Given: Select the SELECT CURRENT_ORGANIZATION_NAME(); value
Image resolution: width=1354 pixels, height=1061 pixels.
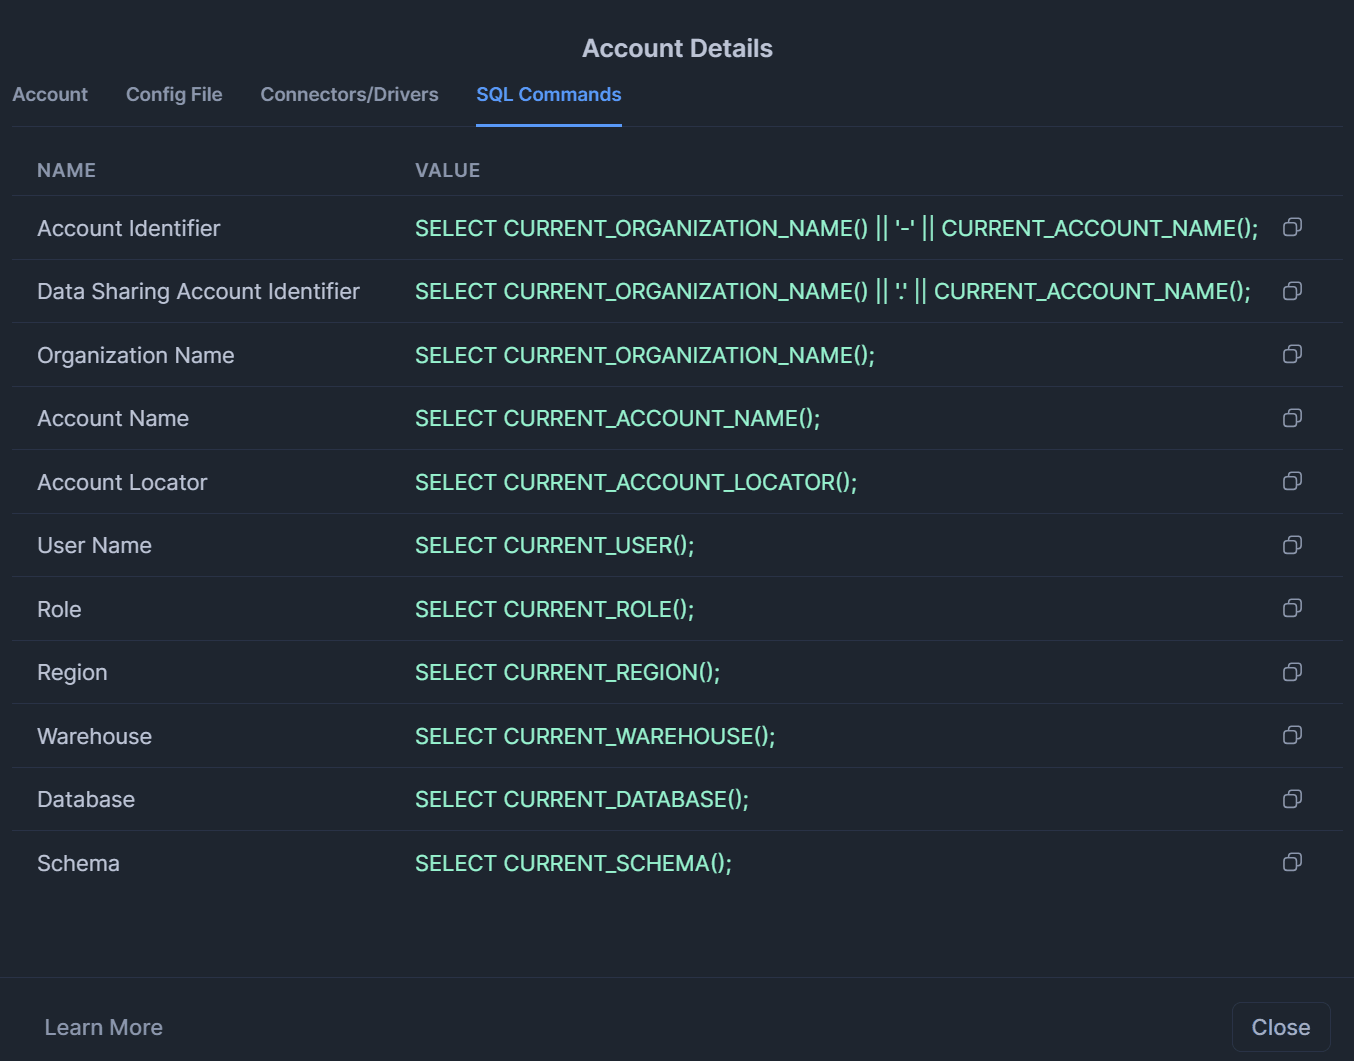Looking at the screenshot, I should (x=645, y=355).
